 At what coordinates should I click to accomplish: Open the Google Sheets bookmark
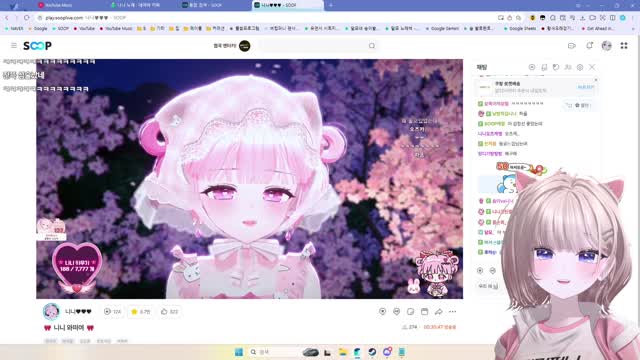[x=520, y=29]
